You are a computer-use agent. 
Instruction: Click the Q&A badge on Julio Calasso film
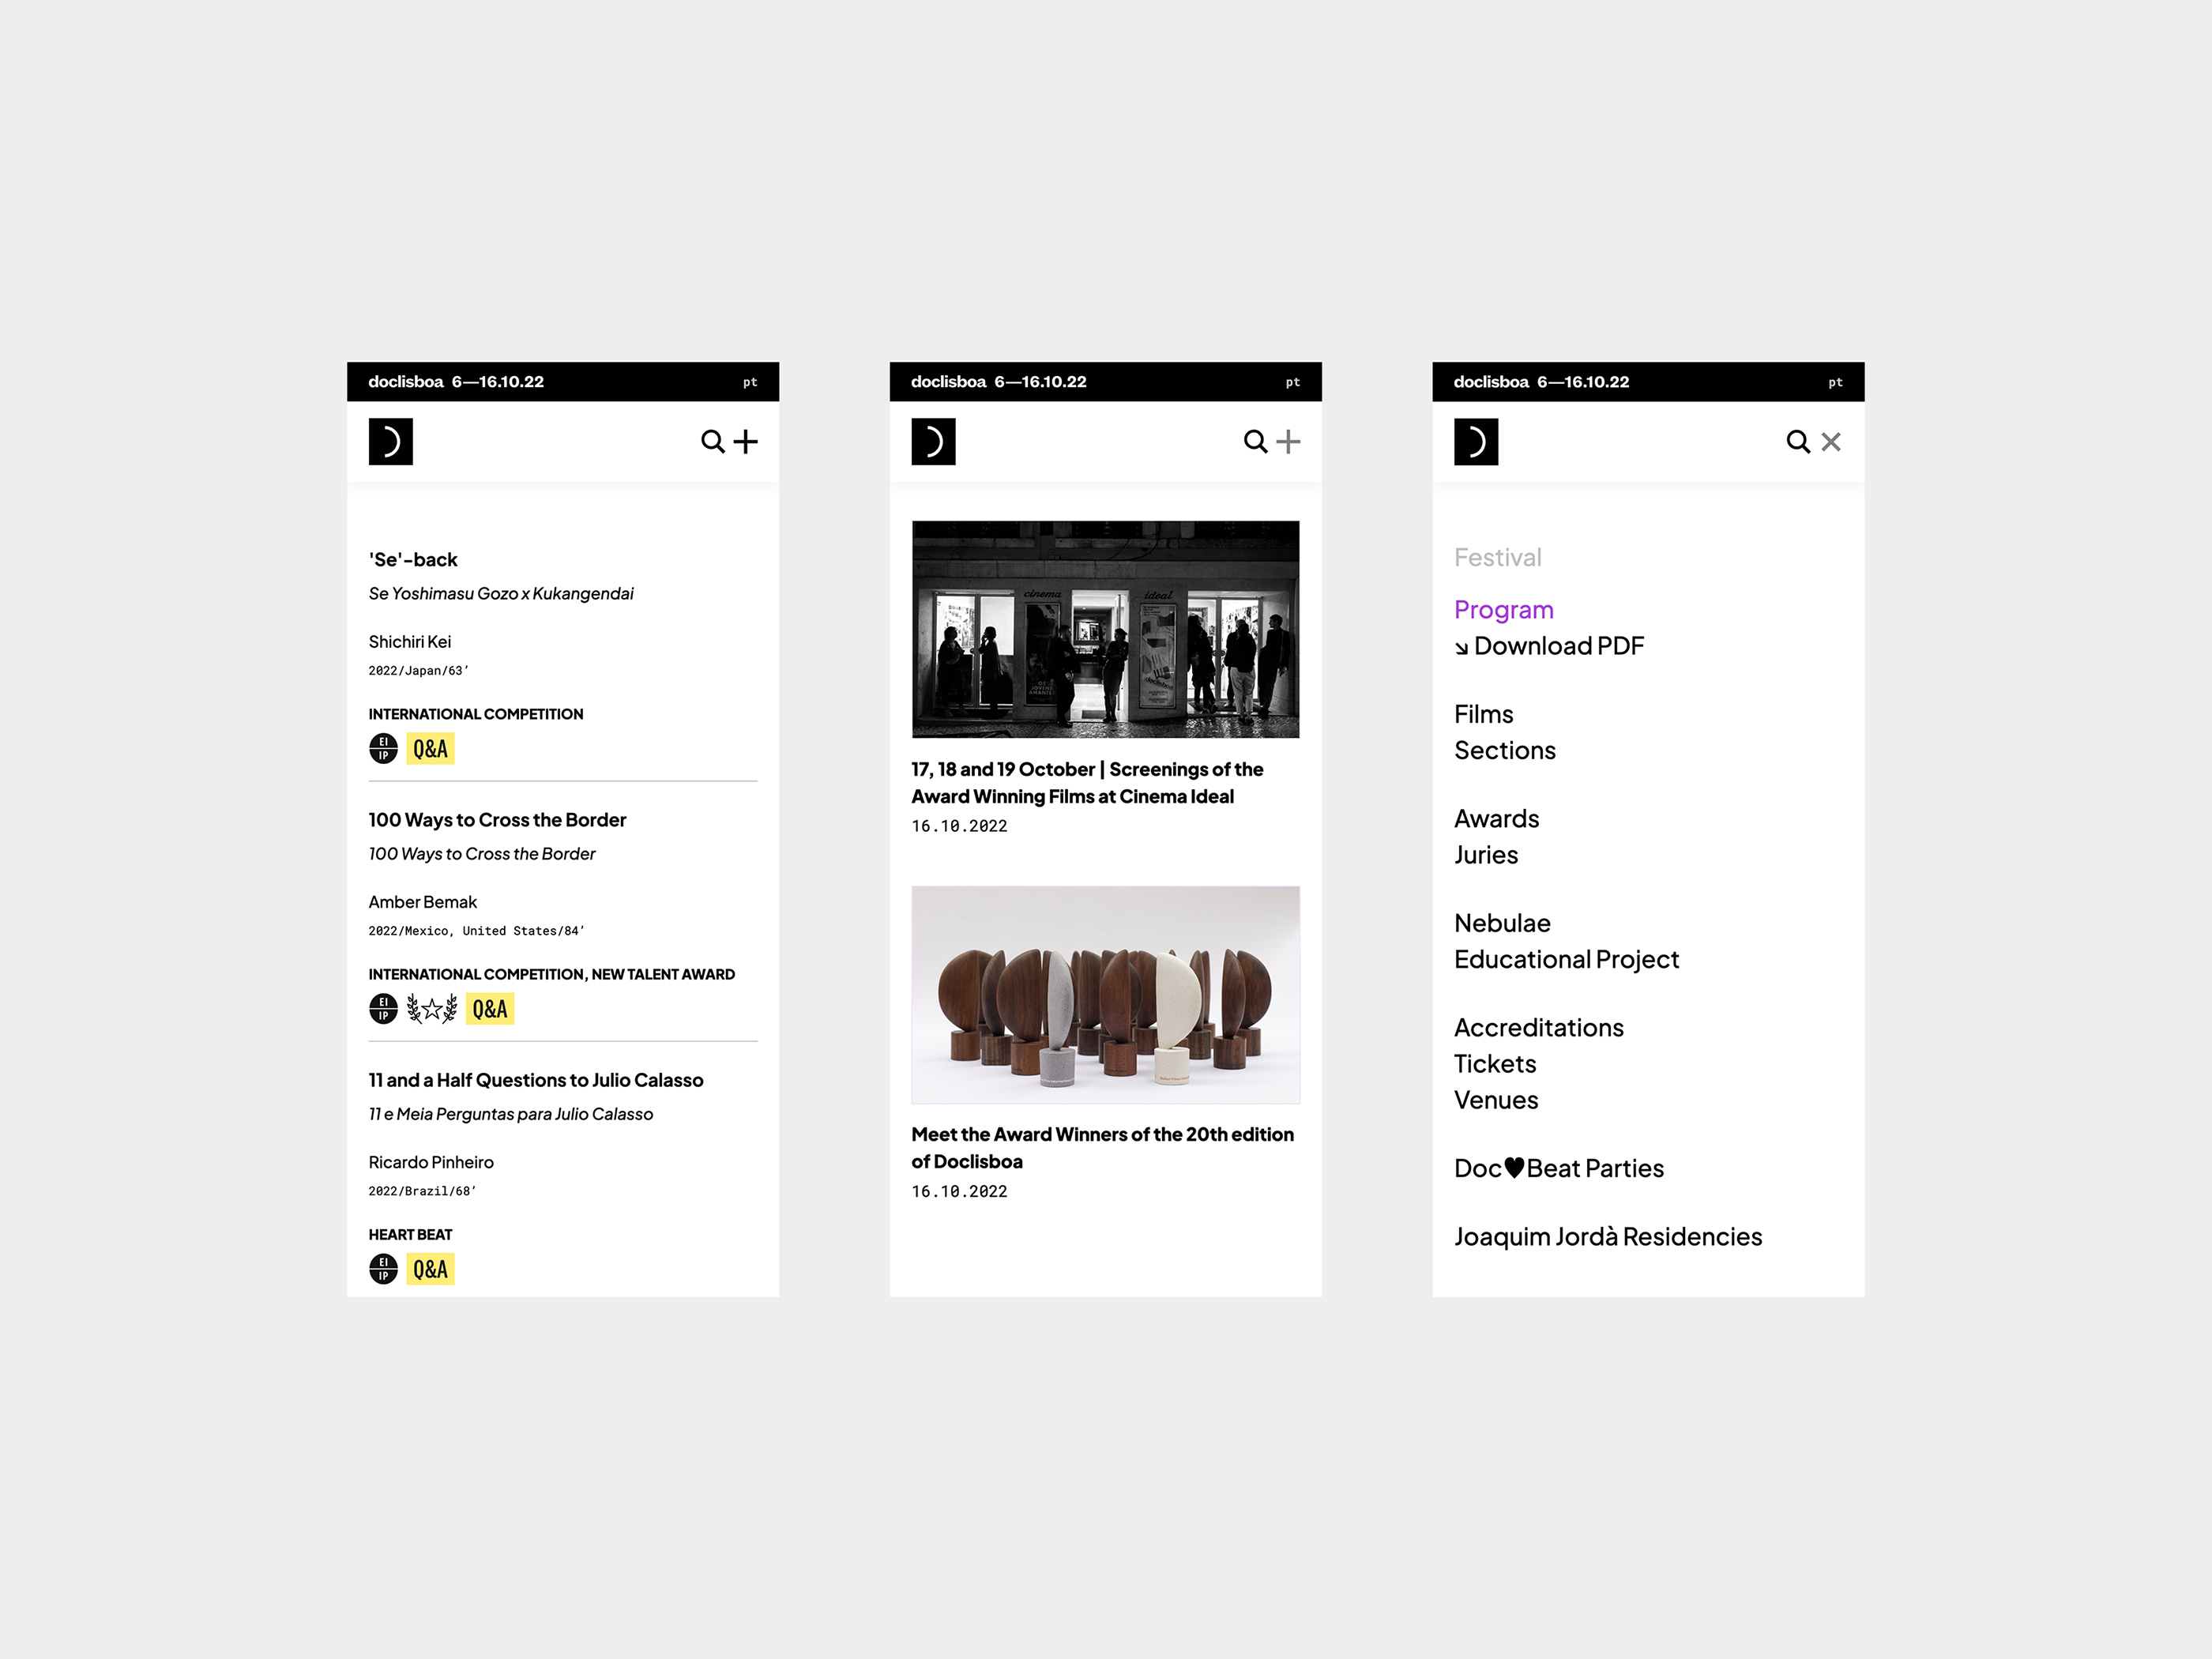[x=431, y=1269]
